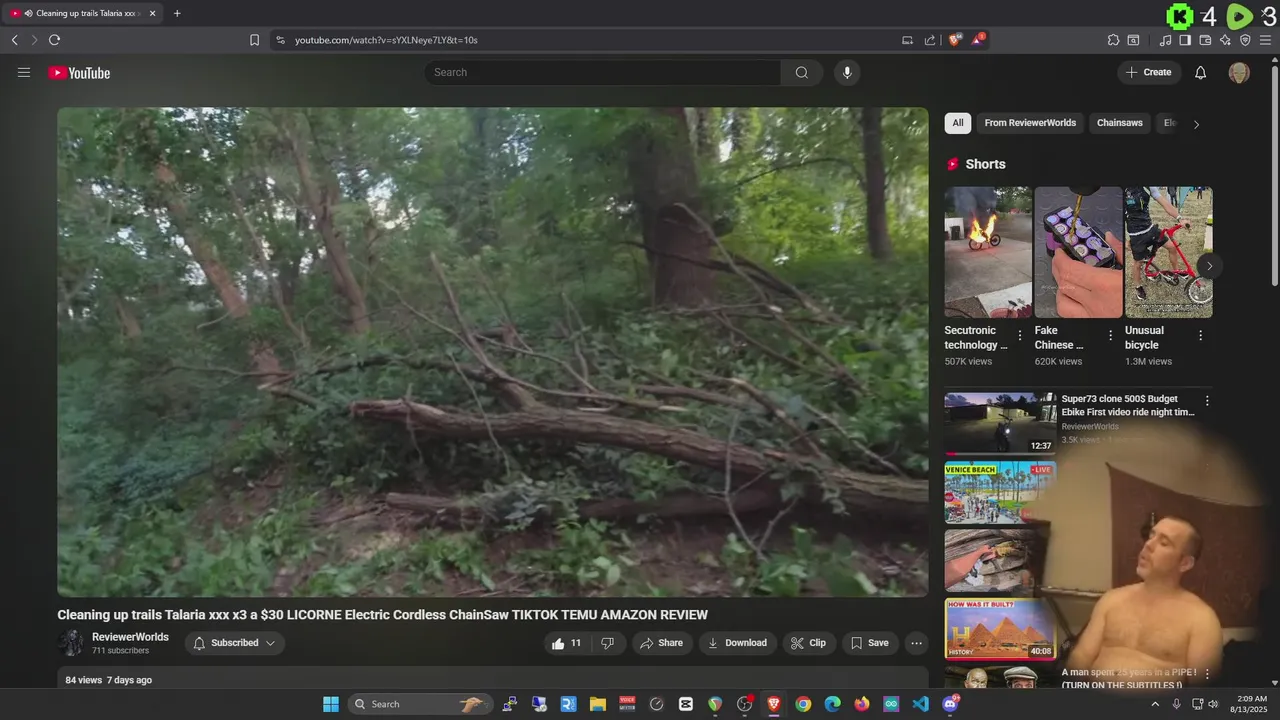Reload the page
The height and width of the screenshot is (720, 1280).
[x=54, y=40]
